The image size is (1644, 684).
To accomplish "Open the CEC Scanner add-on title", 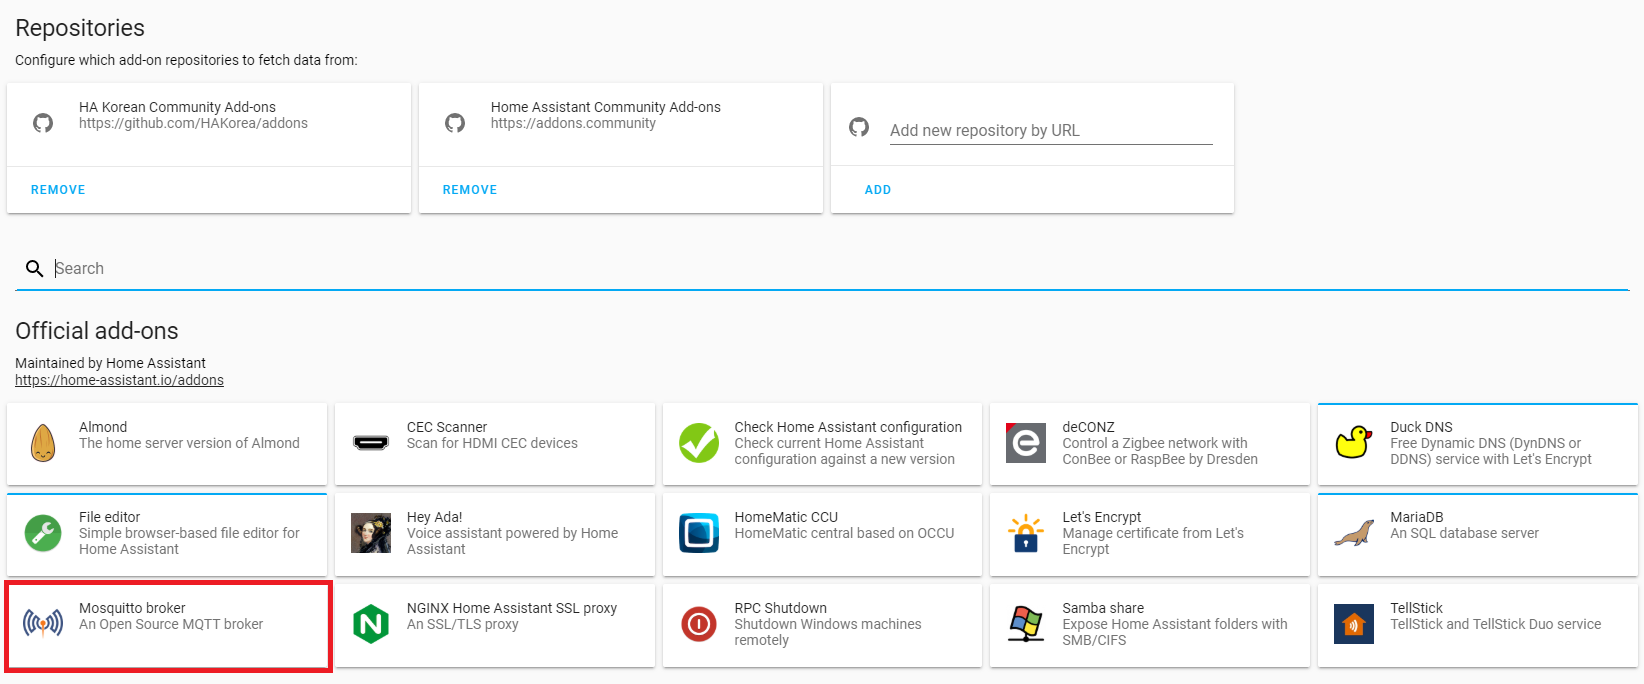I will coord(447,427).
